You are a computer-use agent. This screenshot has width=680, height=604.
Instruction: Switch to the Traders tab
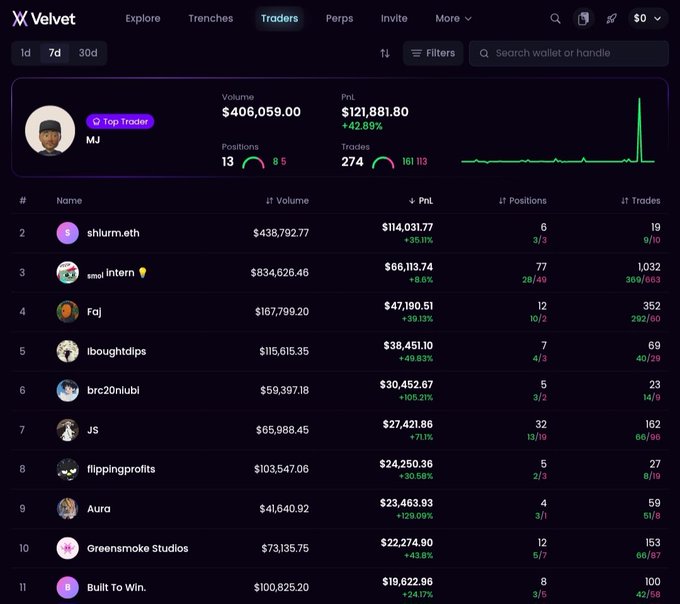pos(279,19)
